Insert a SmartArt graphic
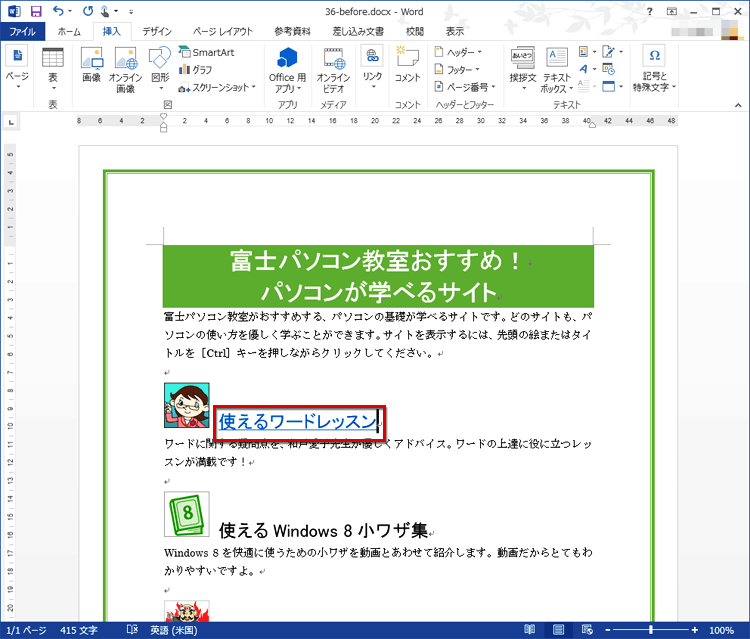 [207, 52]
